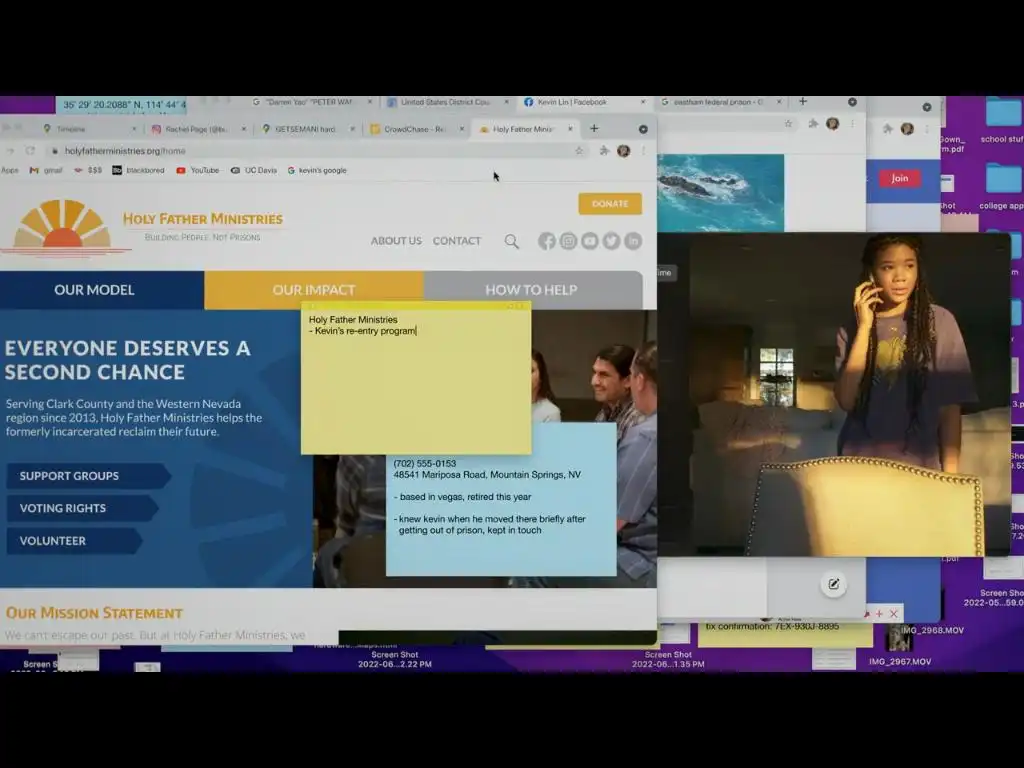Viewport: 1024px width, 768px height.
Task: Open the college apps desktop folder
Action: coord(1003,186)
